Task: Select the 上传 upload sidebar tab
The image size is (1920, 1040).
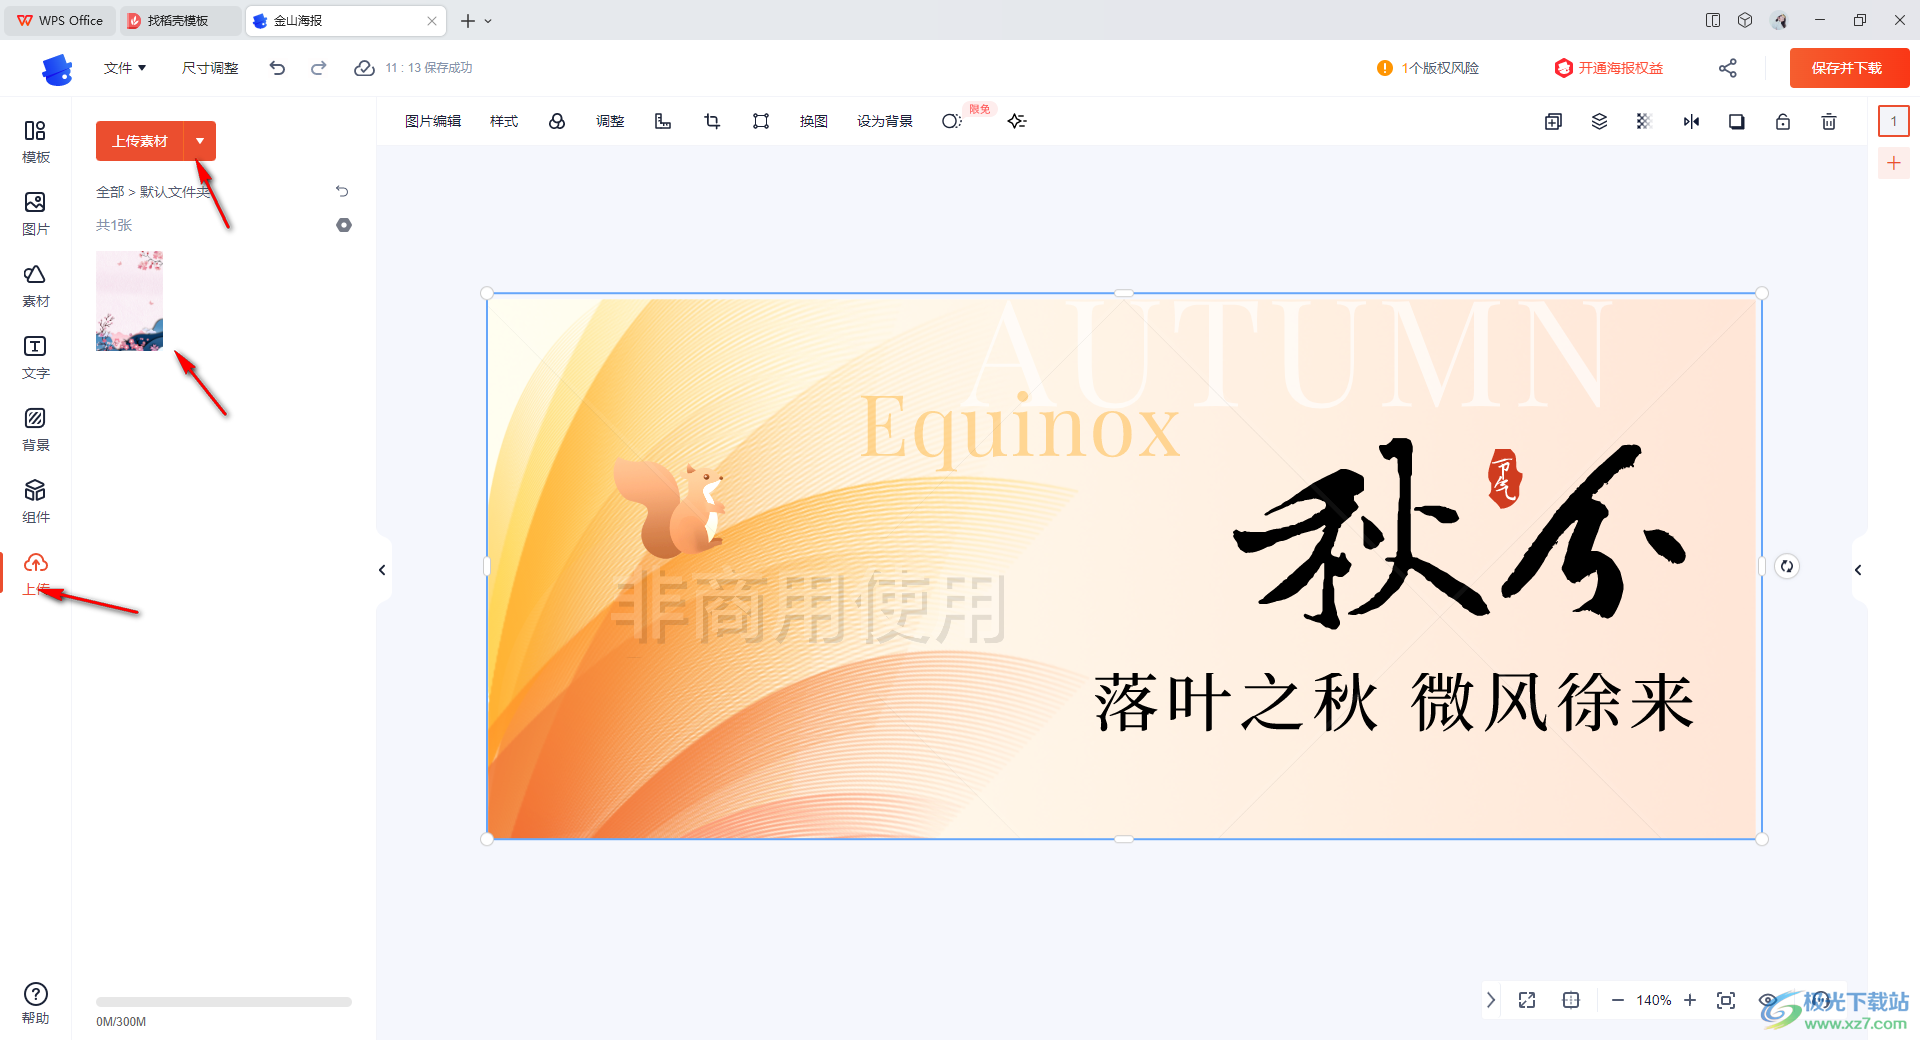Action: 35,574
